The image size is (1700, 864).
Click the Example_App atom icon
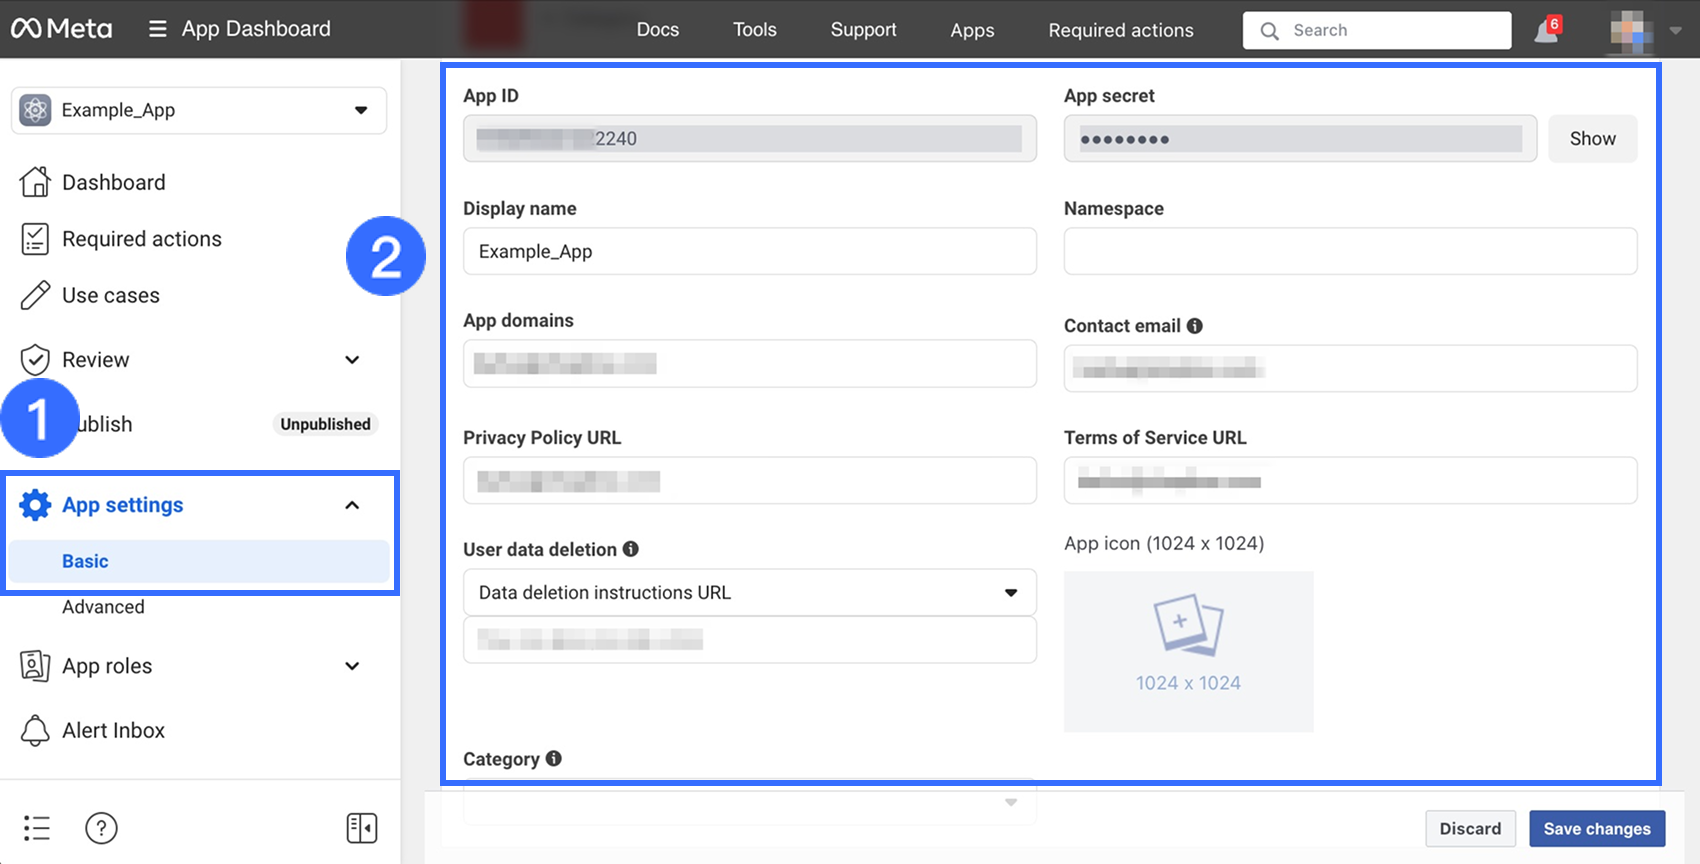pyautogui.click(x=35, y=110)
